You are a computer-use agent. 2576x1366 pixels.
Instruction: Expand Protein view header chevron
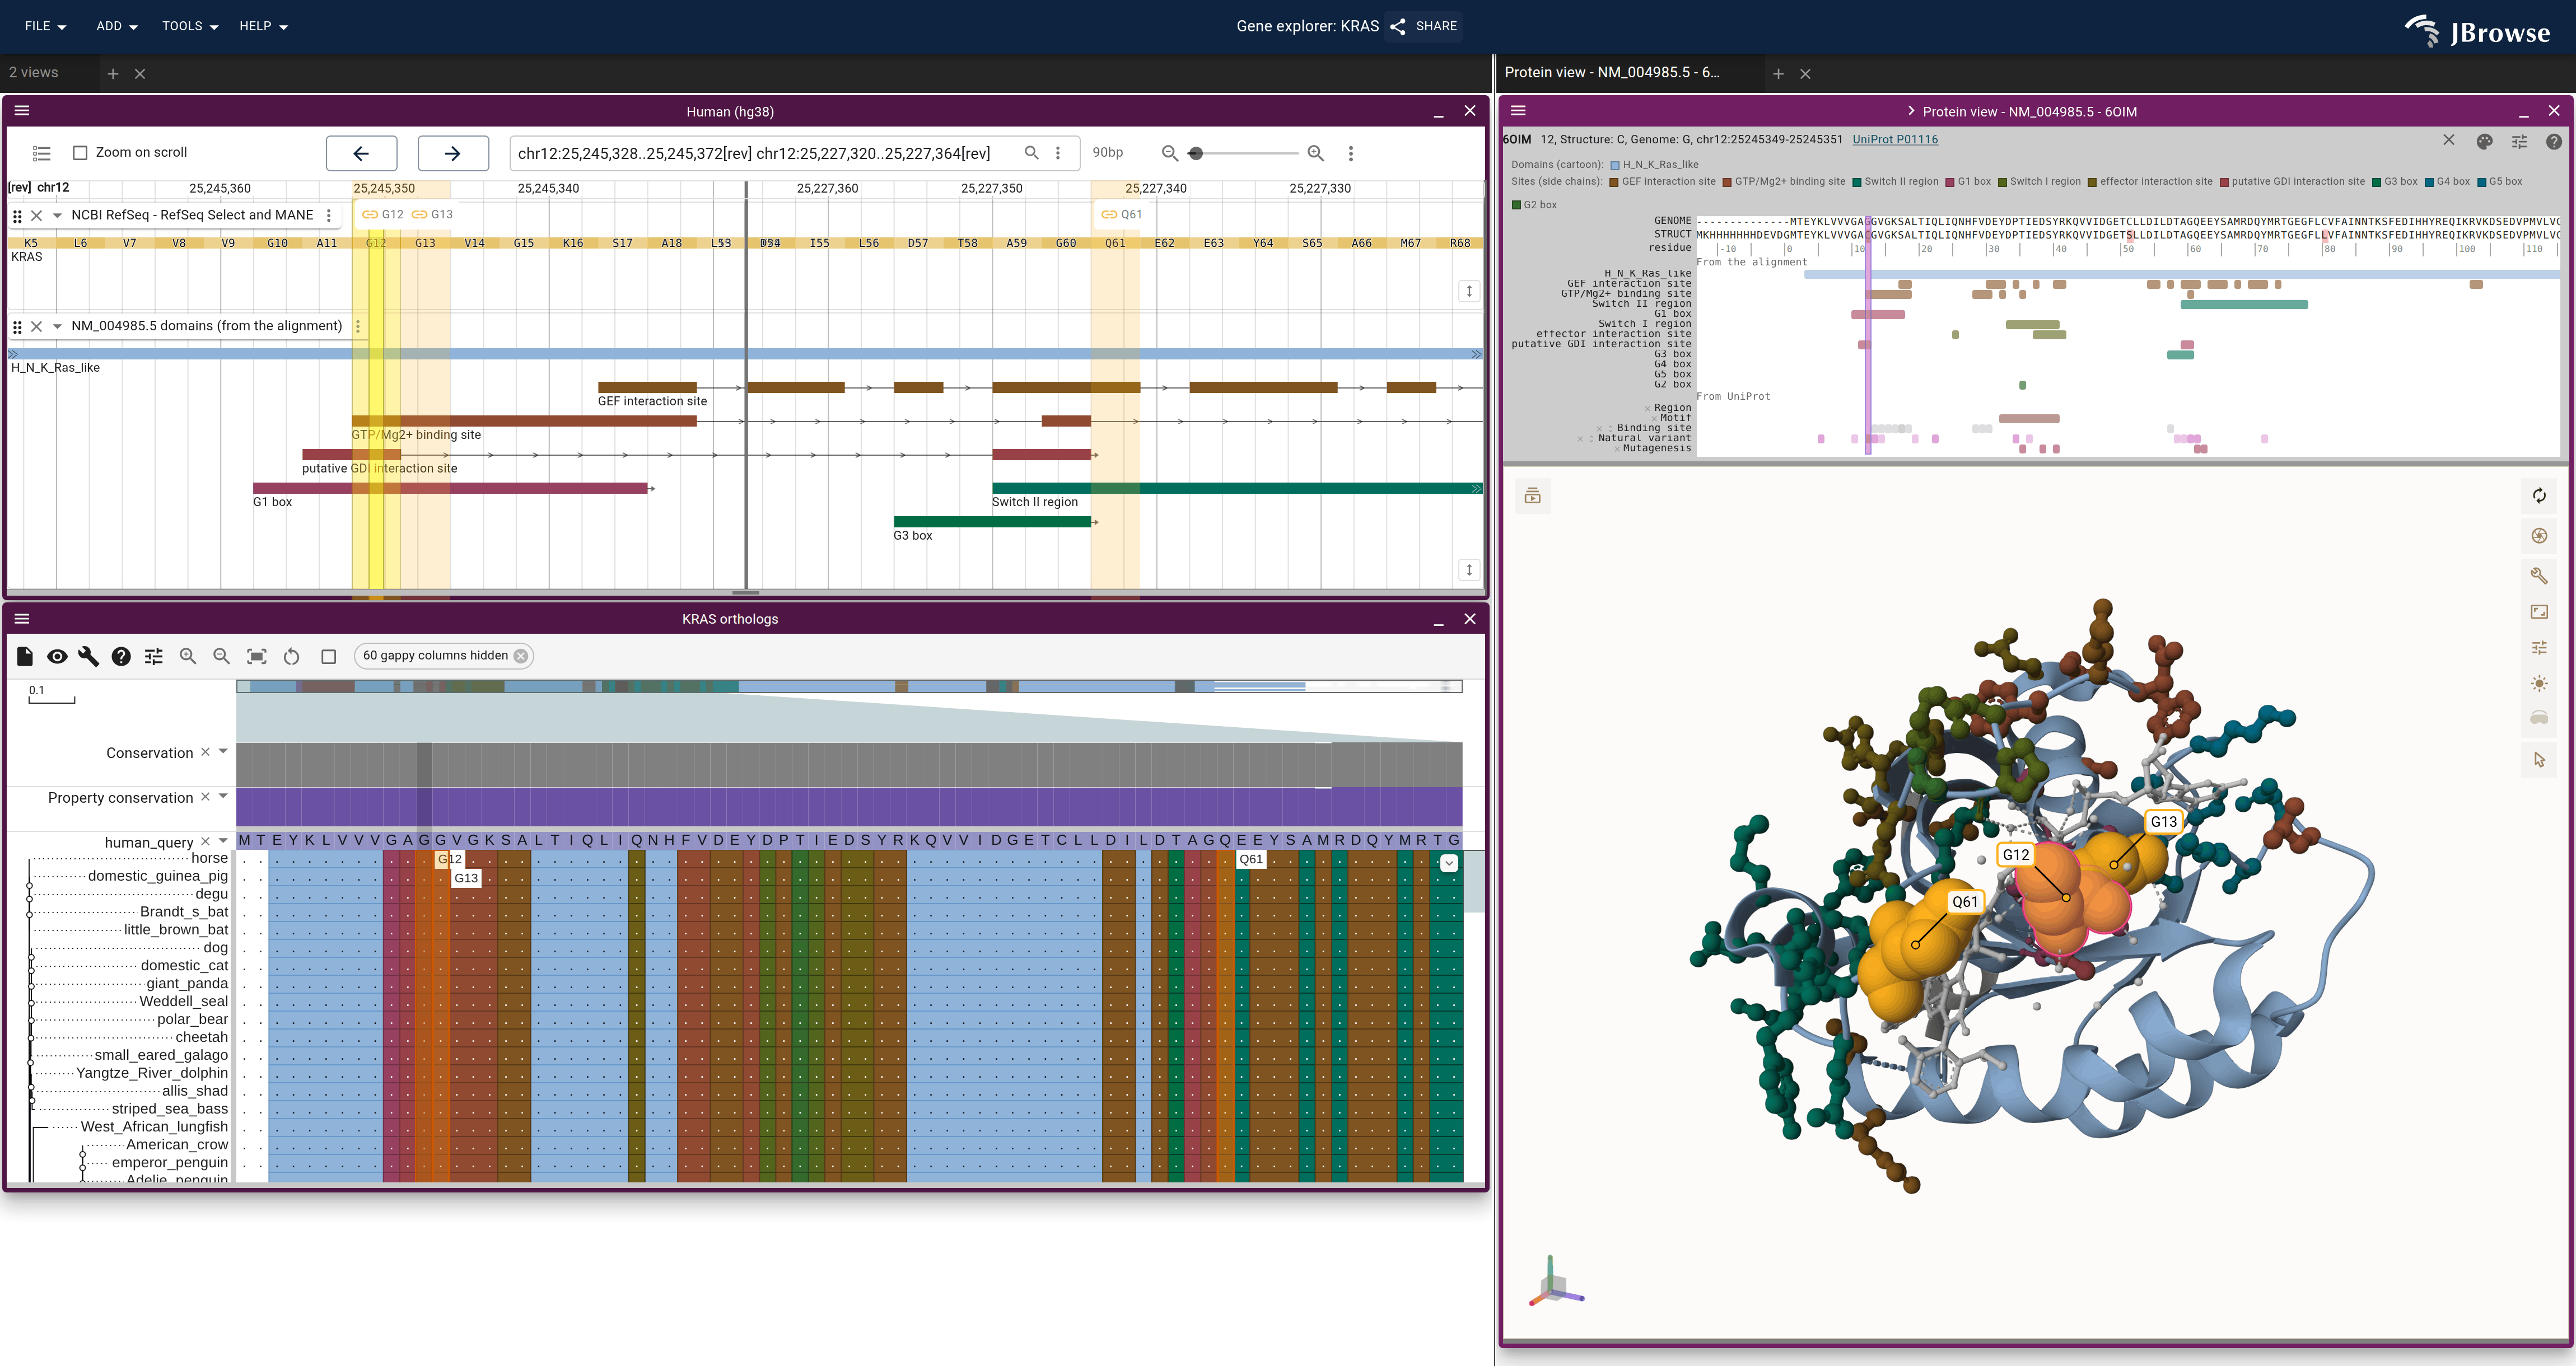[1911, 111]
